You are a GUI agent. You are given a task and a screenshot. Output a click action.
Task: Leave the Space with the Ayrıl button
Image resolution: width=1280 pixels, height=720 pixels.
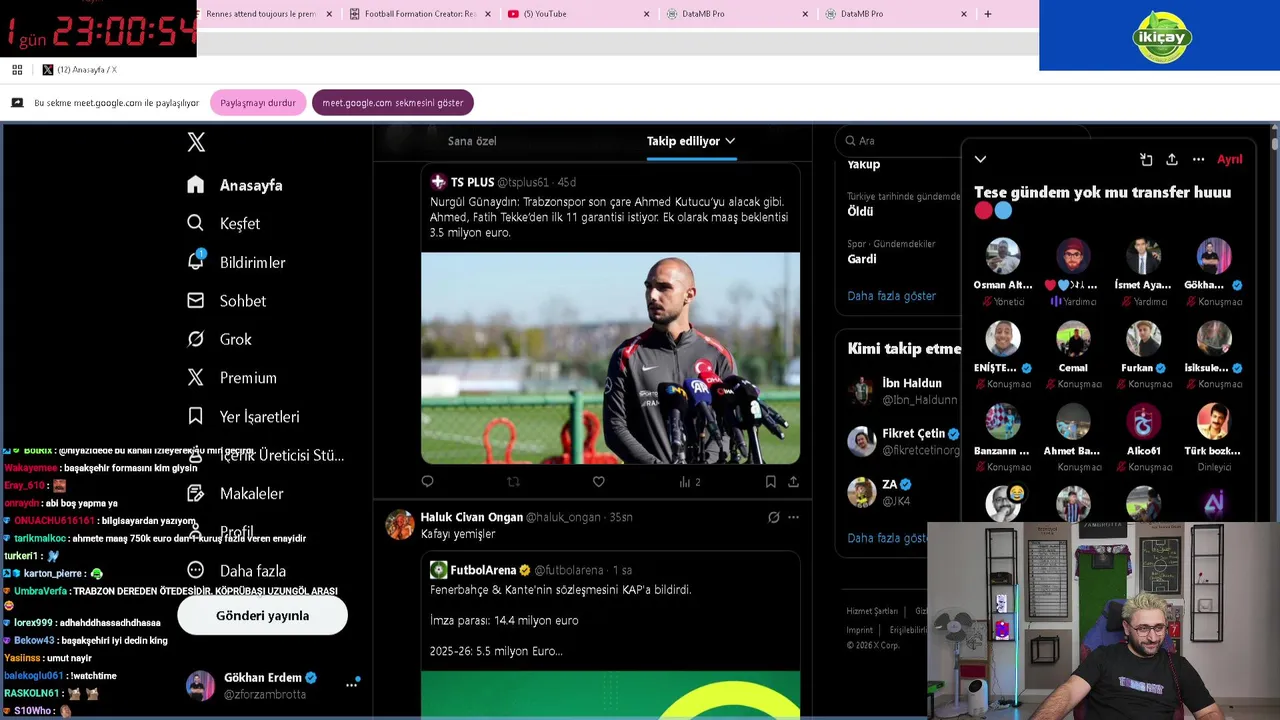tap(1230, 159)
